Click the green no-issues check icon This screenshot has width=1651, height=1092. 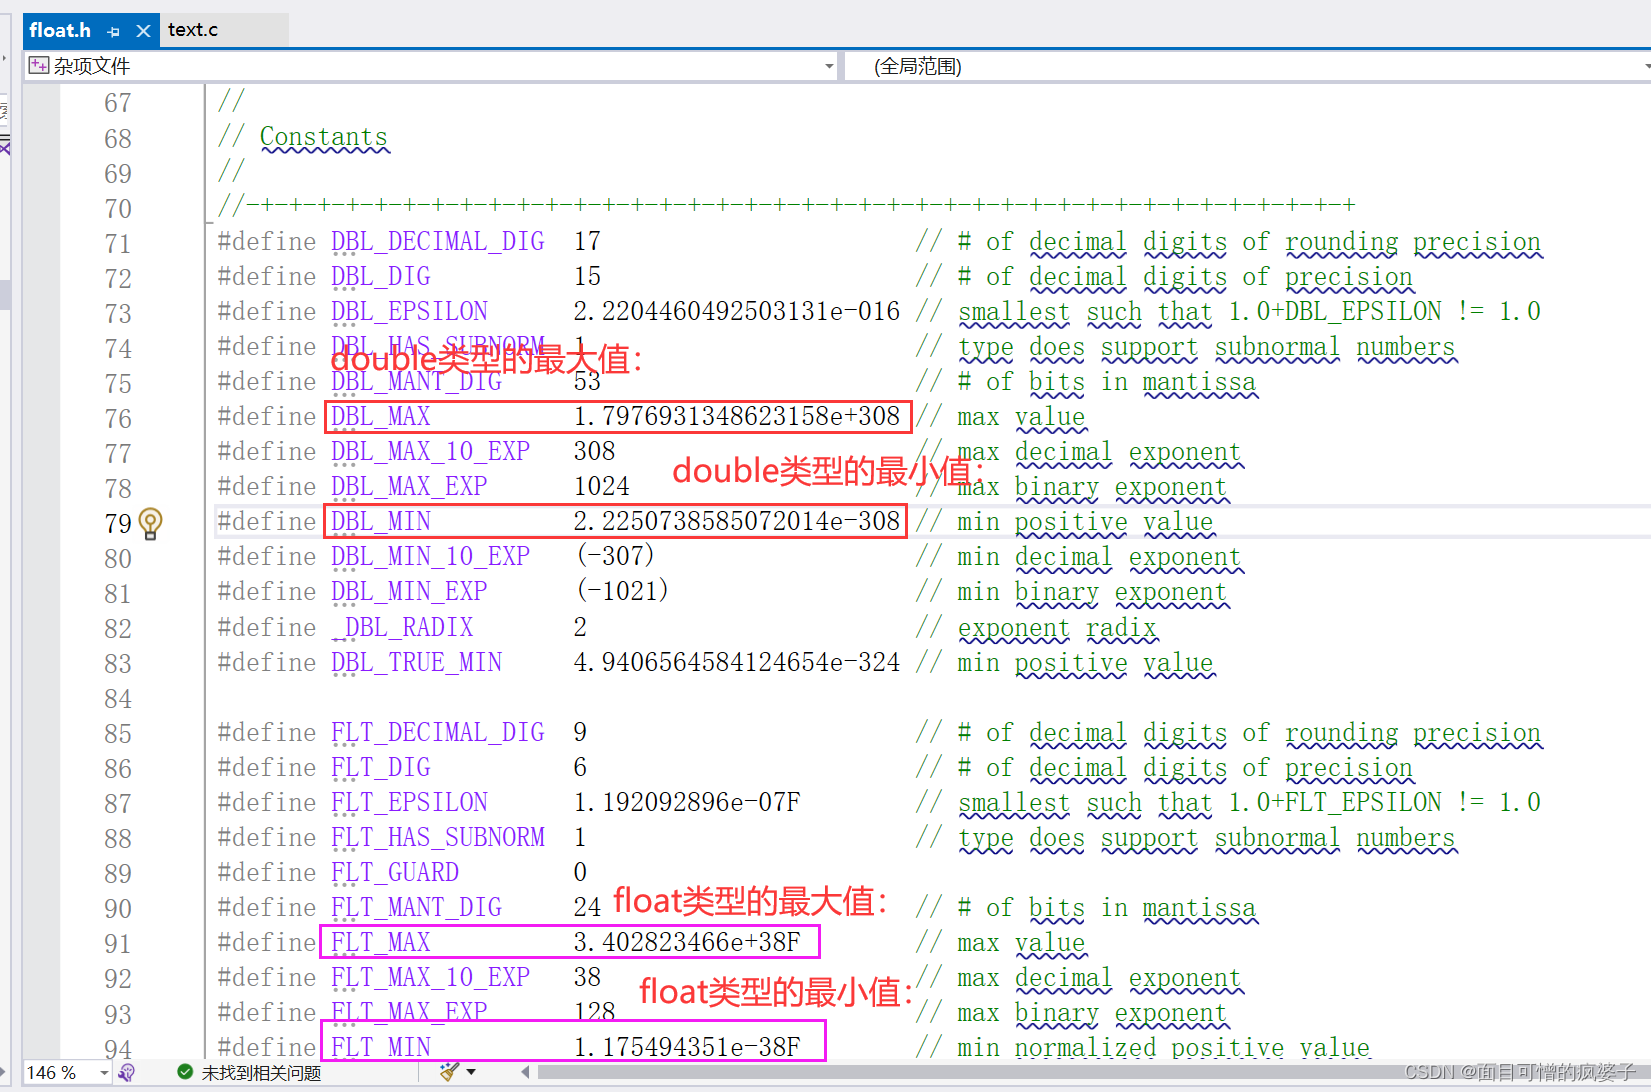coord(185,1072)
